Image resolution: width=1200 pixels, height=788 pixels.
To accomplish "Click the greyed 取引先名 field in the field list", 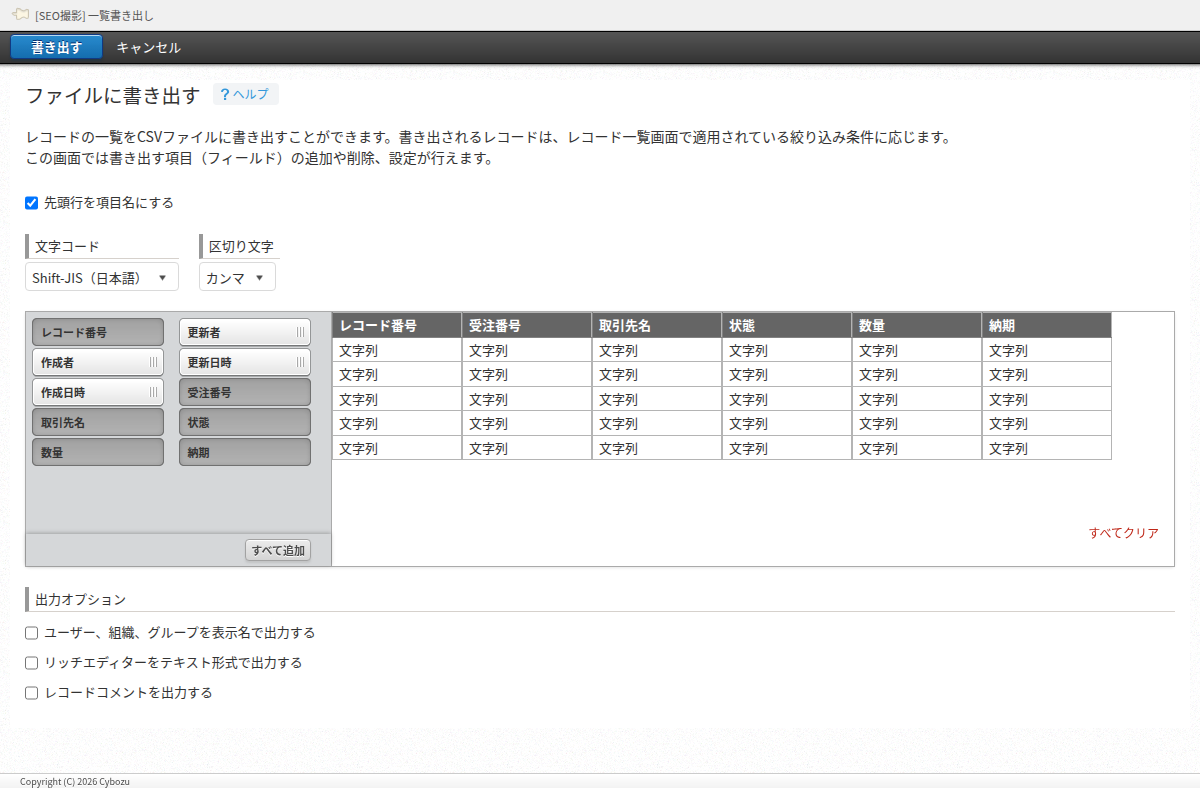I will point(97,422).
